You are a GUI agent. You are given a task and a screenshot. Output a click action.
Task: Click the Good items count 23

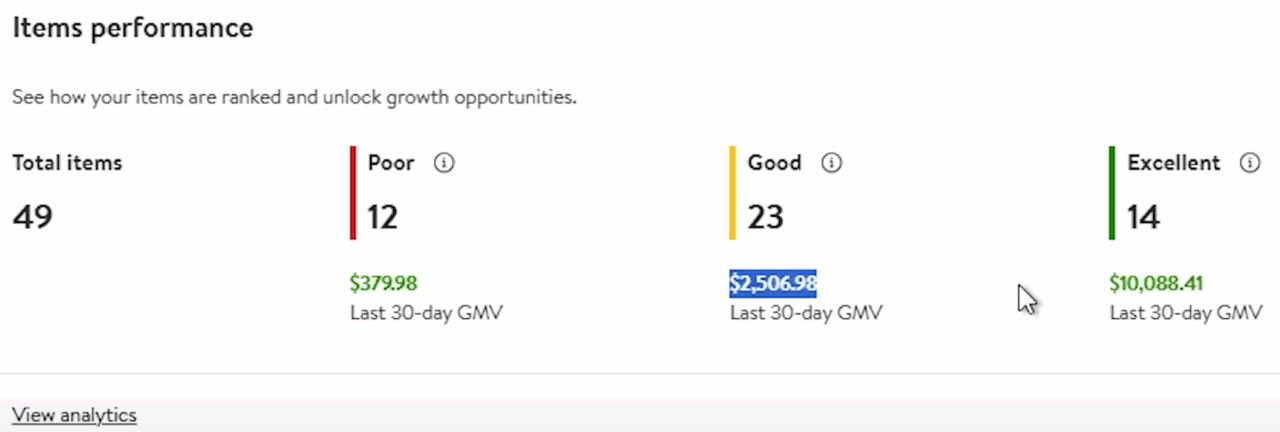coord(765,216)
